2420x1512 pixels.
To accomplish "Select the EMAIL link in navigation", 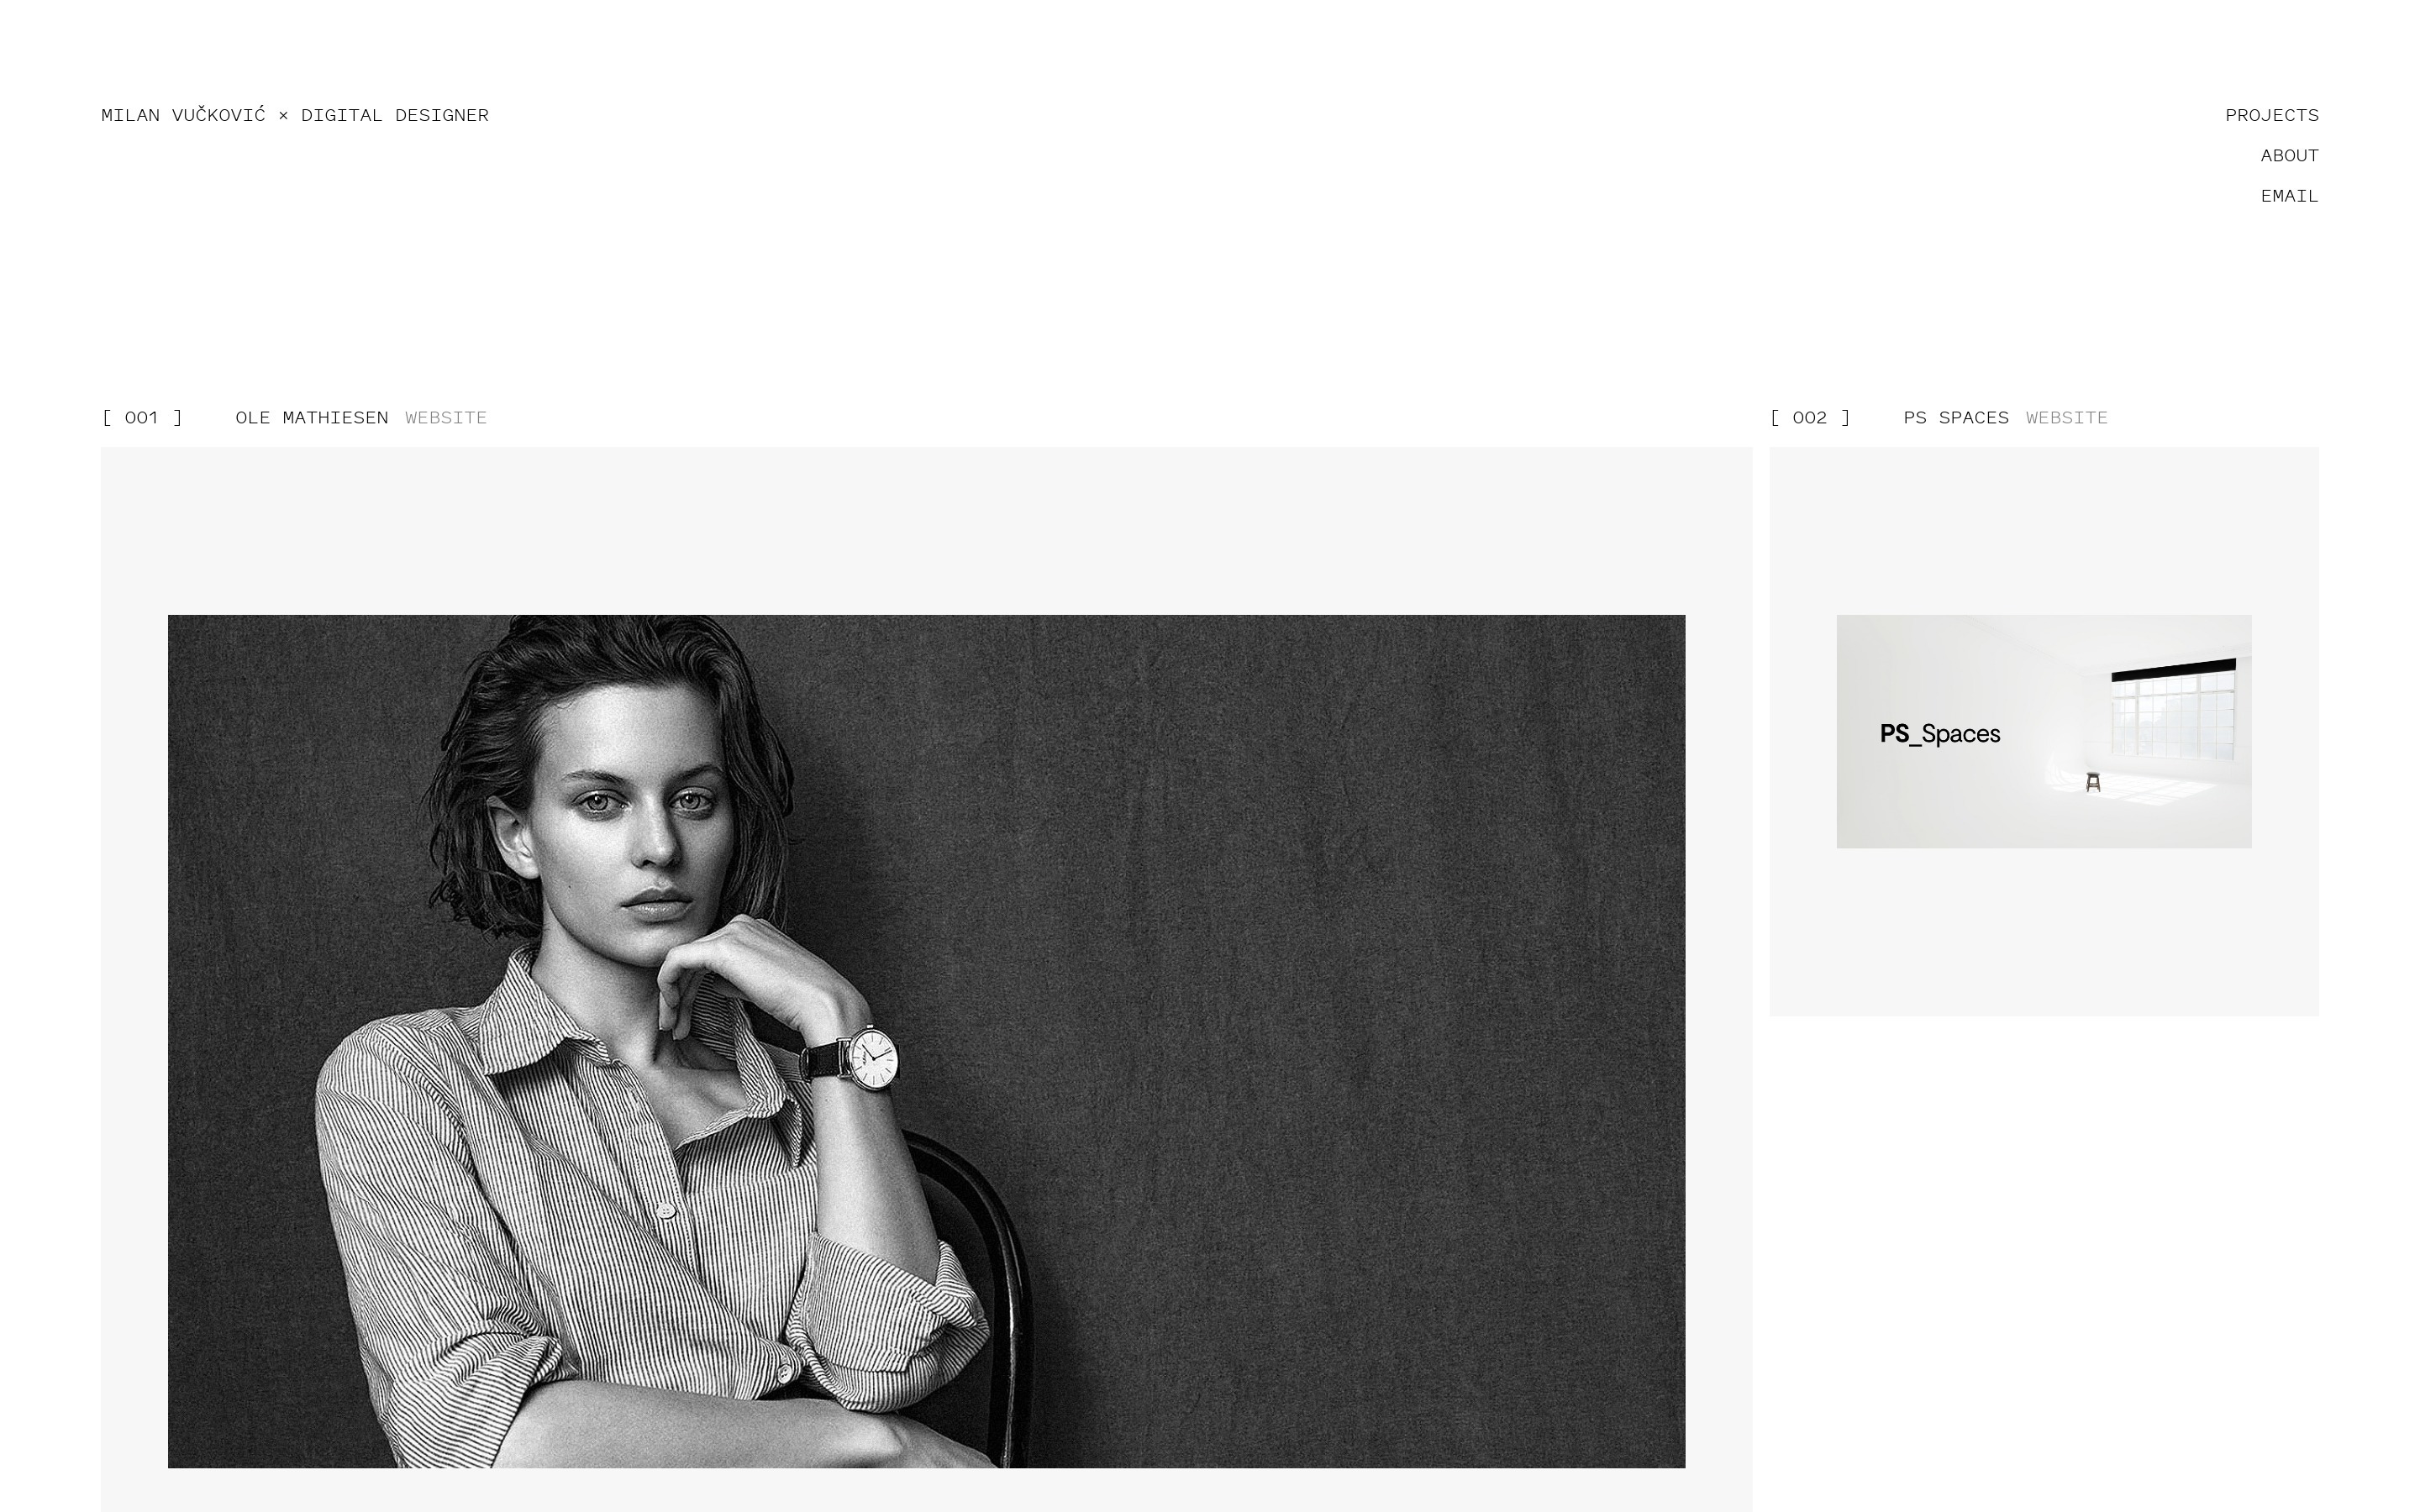I will pyautogui.click(x=2289, y=196).
